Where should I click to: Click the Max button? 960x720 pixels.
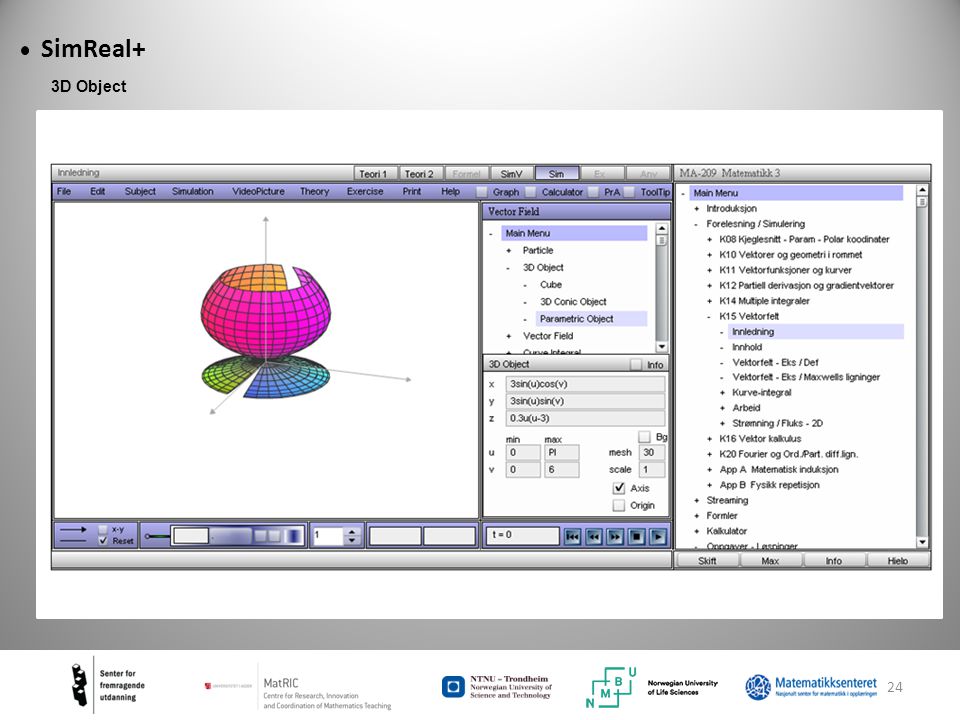click(x=771, y=561)
